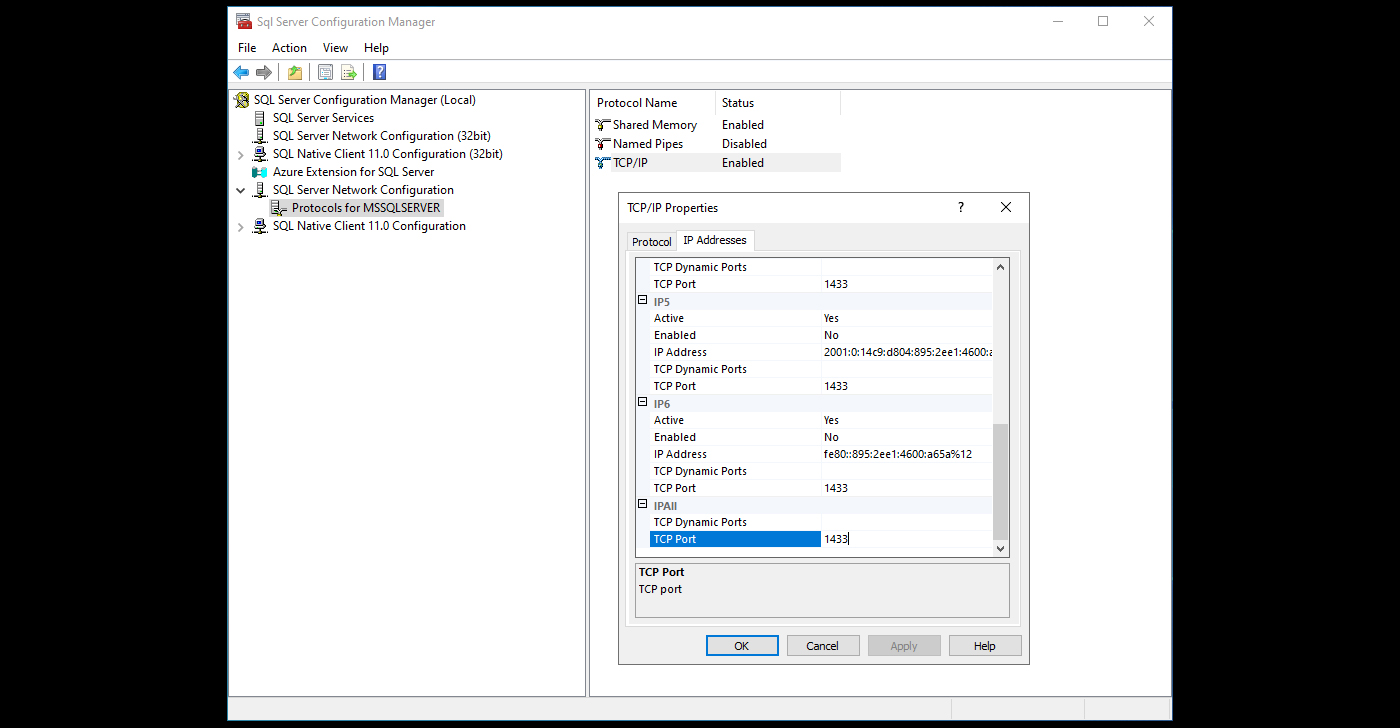Viewport: 1400px width, 728px height.
Task: Expand SQL Native Client 11.0 Configuration (32bit)
Action: 240,155
